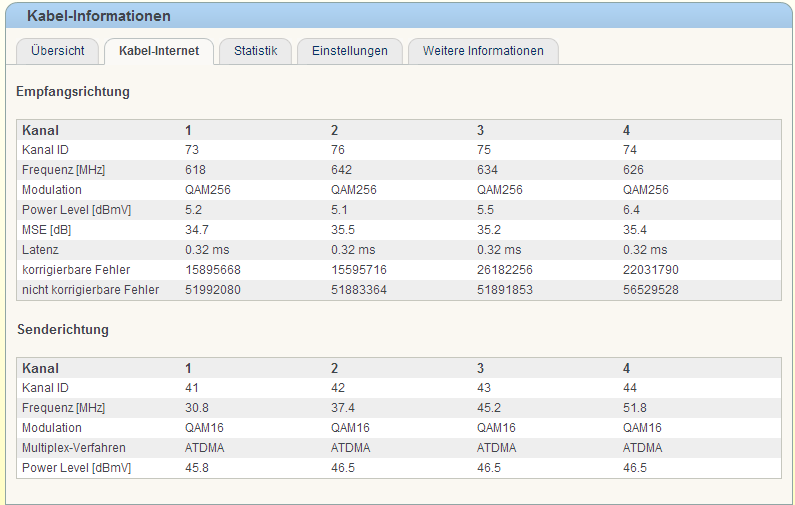Click downstream frequency value 634
Image resolution: width=795 pixels, height=505 pixels.
tap(487, 170)
